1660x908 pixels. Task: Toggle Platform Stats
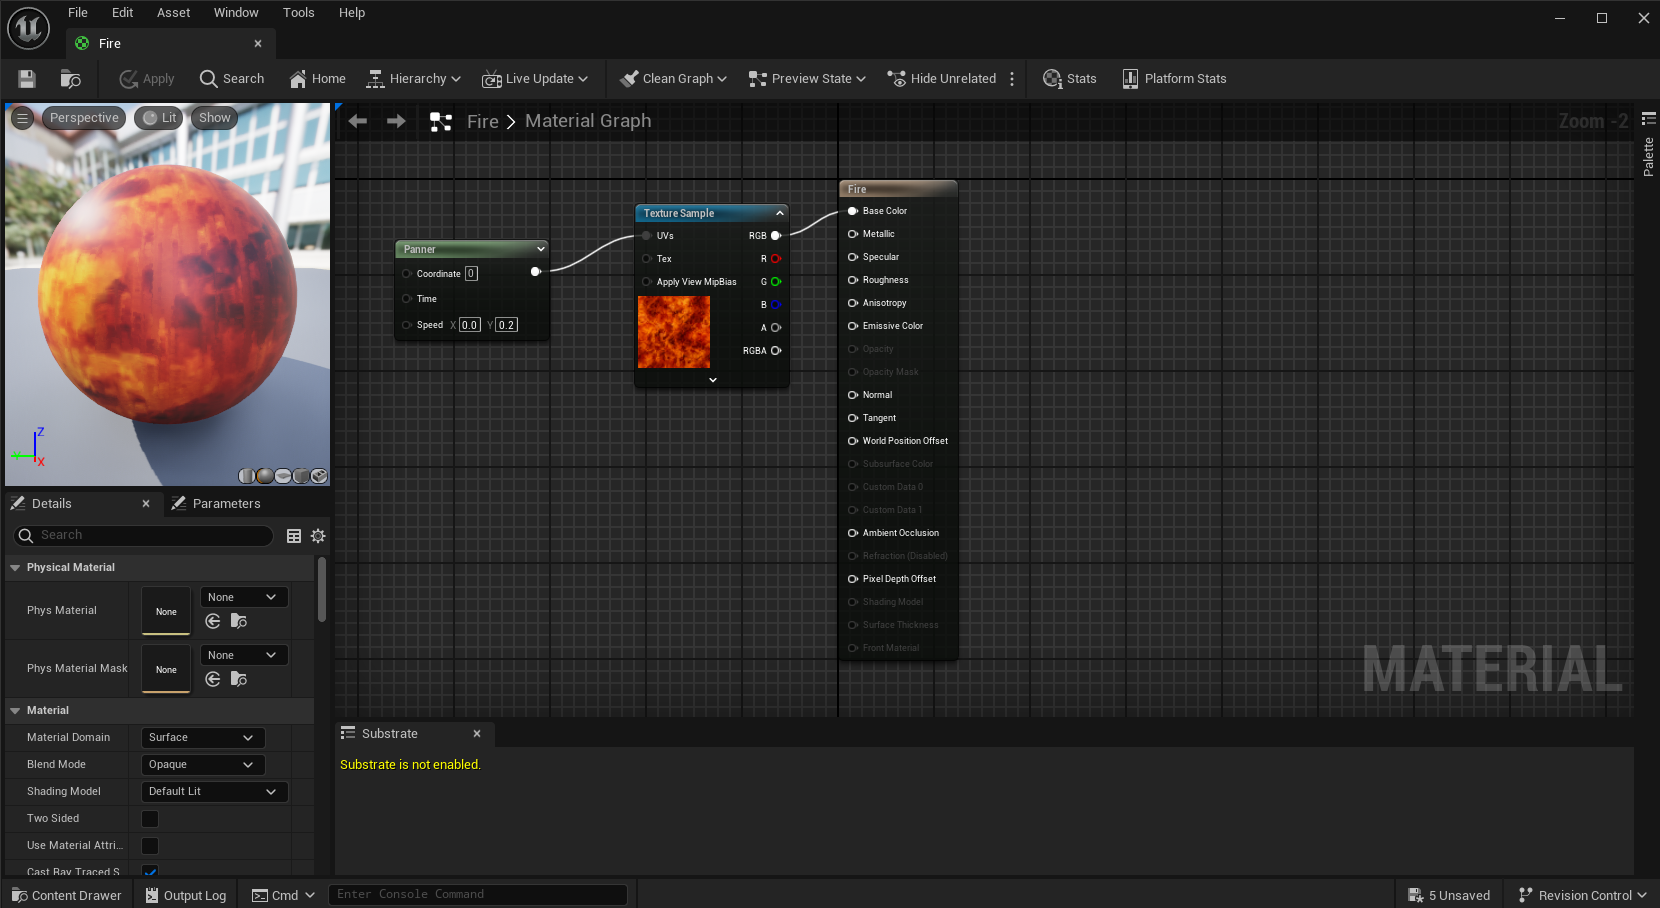click(x=1174, y=79)
